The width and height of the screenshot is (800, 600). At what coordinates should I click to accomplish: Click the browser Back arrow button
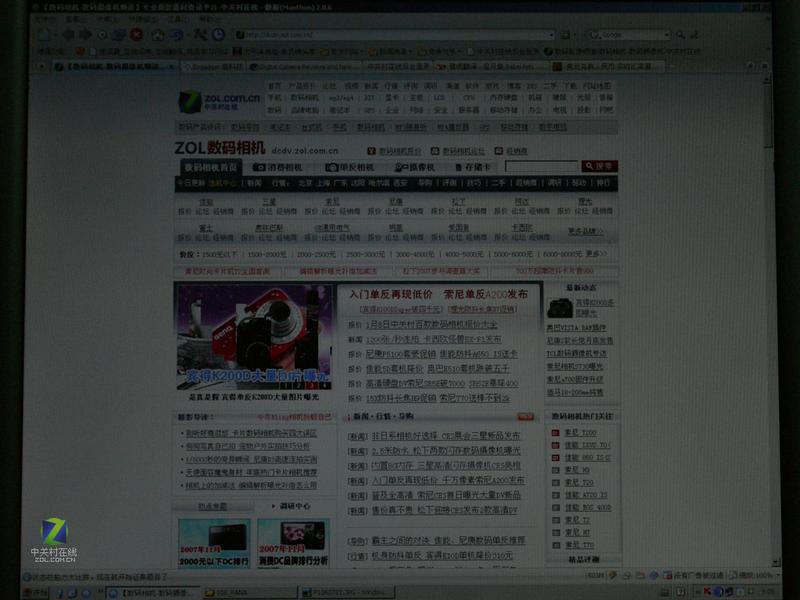pos(67,34)
